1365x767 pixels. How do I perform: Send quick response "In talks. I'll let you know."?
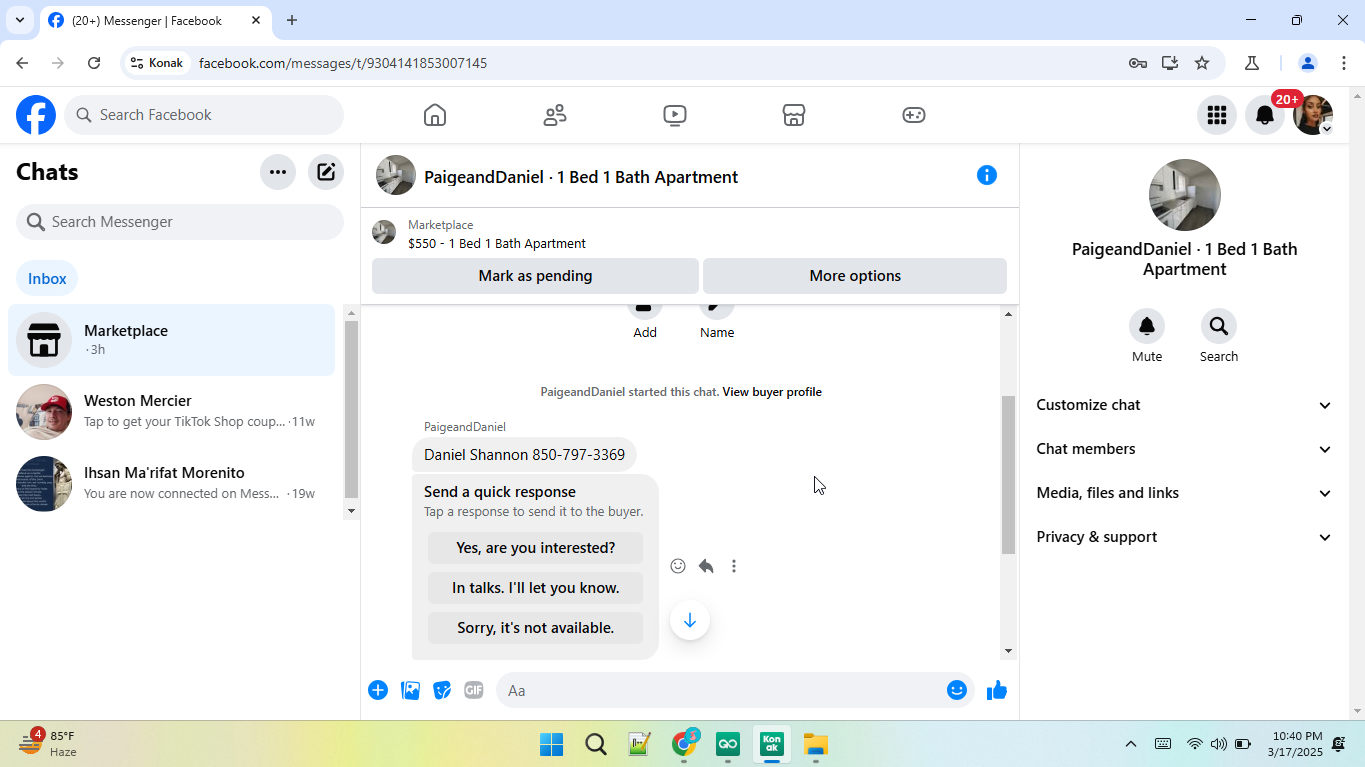pyautogui.click(x=536, y=588)
